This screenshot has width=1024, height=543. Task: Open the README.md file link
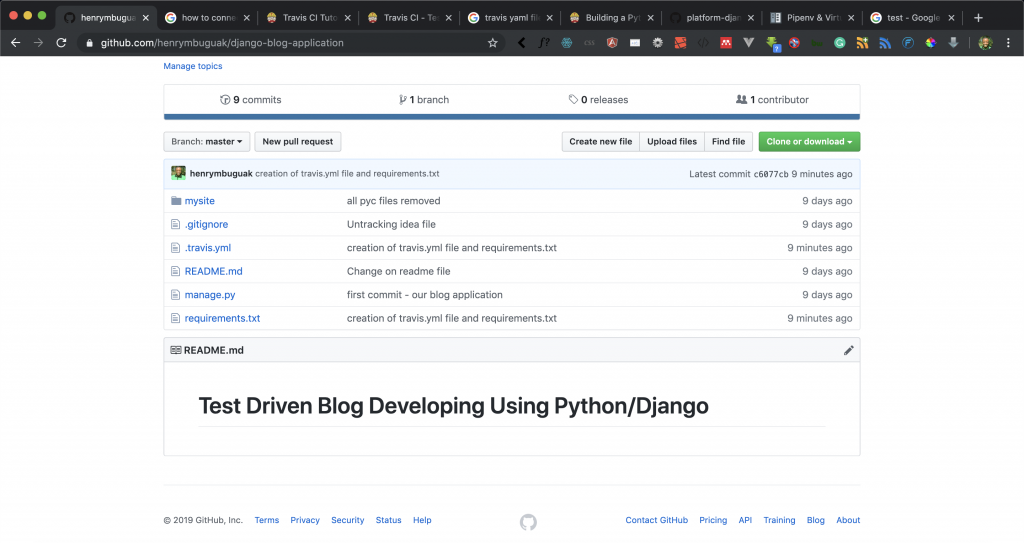pos(214,271)
